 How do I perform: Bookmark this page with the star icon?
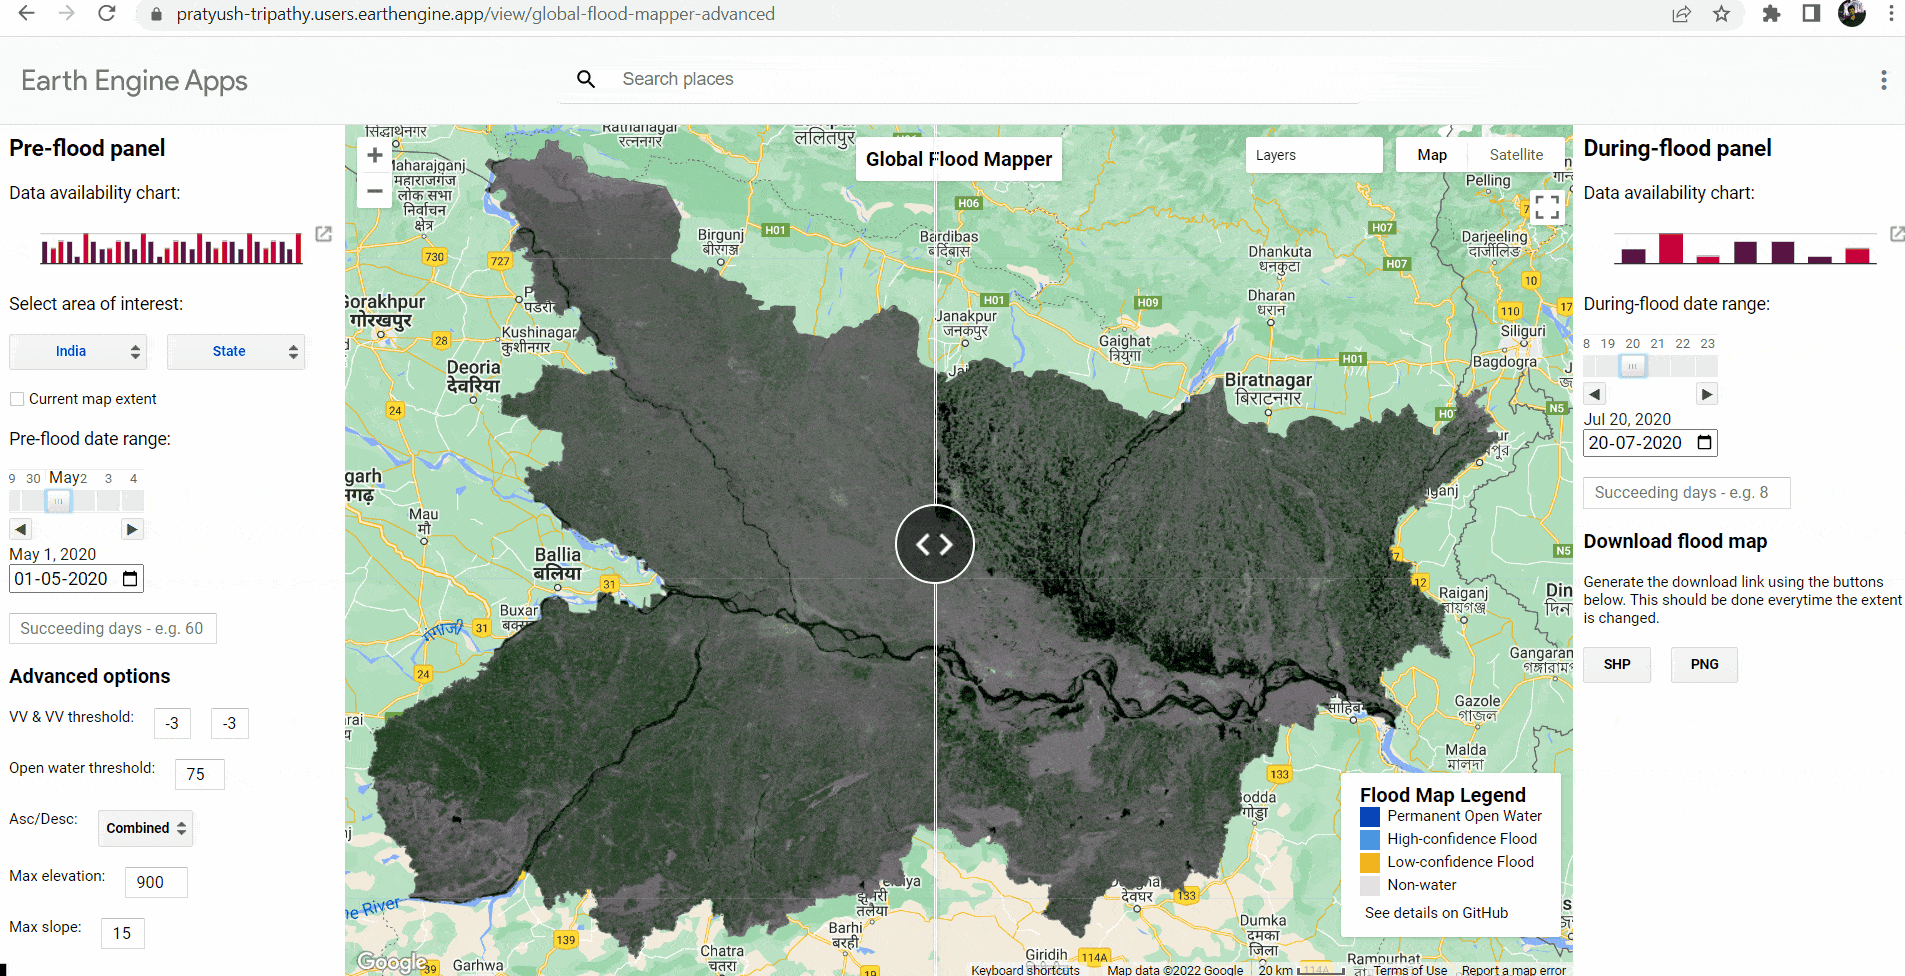(x=1721, y=14)
